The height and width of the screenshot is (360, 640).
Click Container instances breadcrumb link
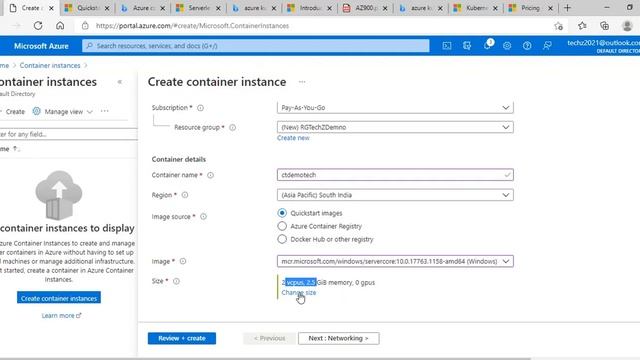tap(50, 65)
